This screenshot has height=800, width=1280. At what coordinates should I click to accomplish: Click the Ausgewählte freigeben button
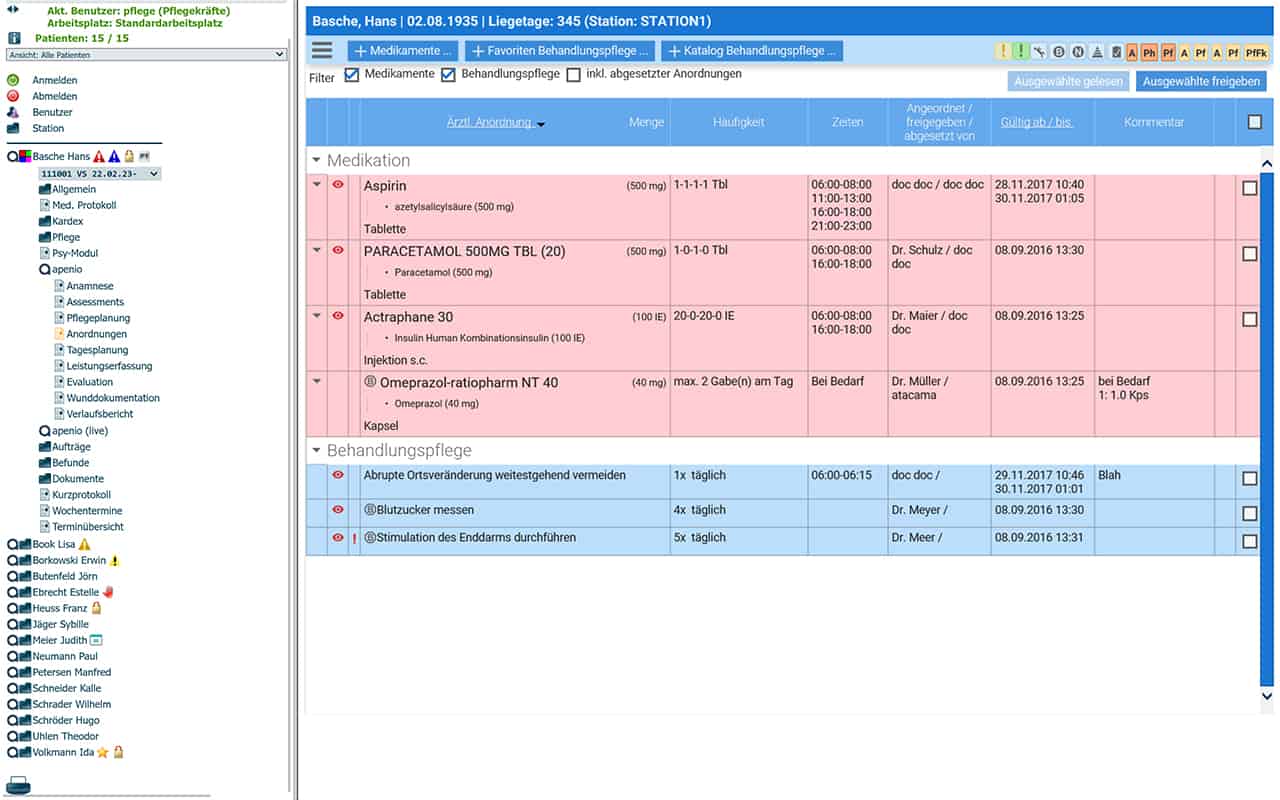(1201, 82)
